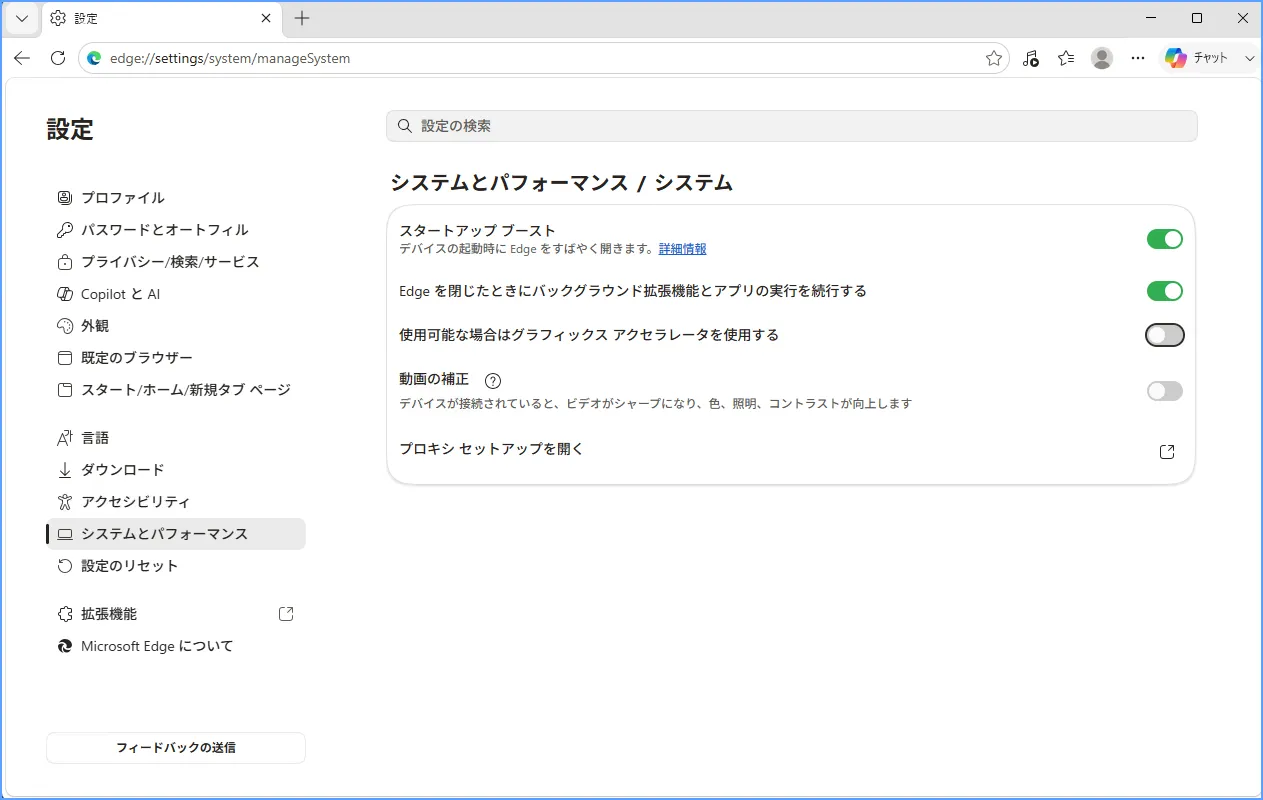This screenshot has width=1263, height=800.
Task: Toggle 動画の補正 switch
Action: tap(1165, 391)
